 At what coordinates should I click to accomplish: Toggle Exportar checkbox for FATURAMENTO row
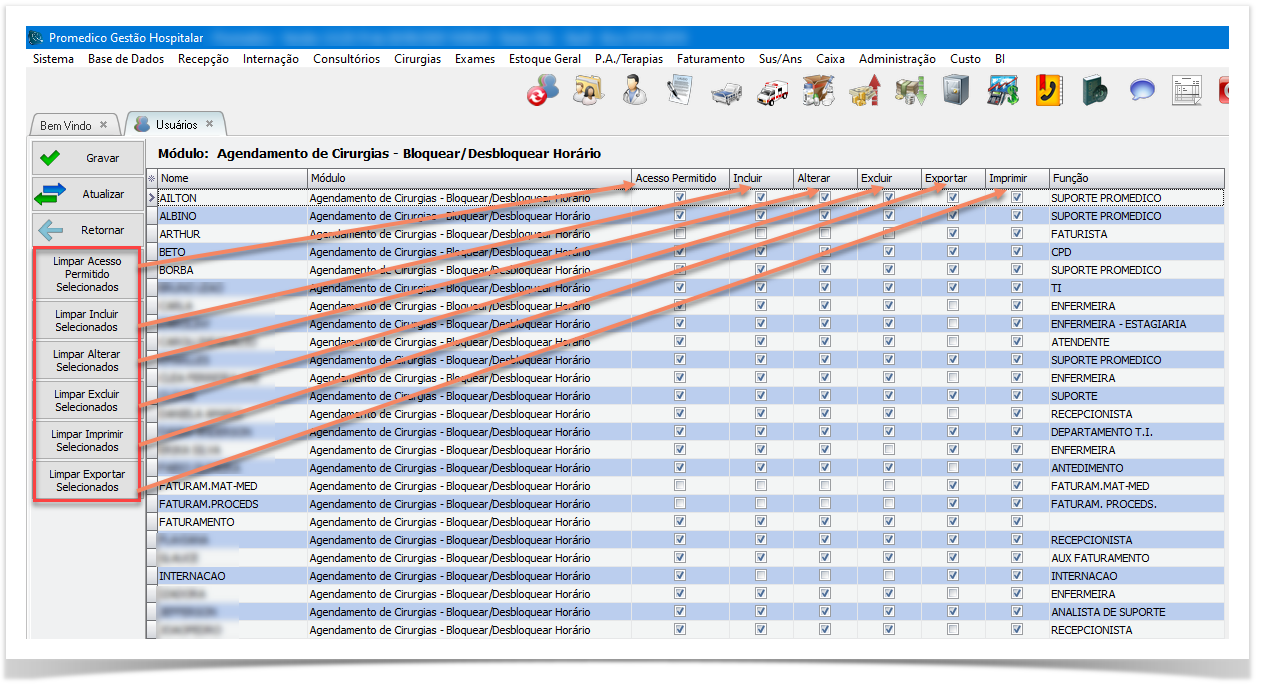coord(953,522)
